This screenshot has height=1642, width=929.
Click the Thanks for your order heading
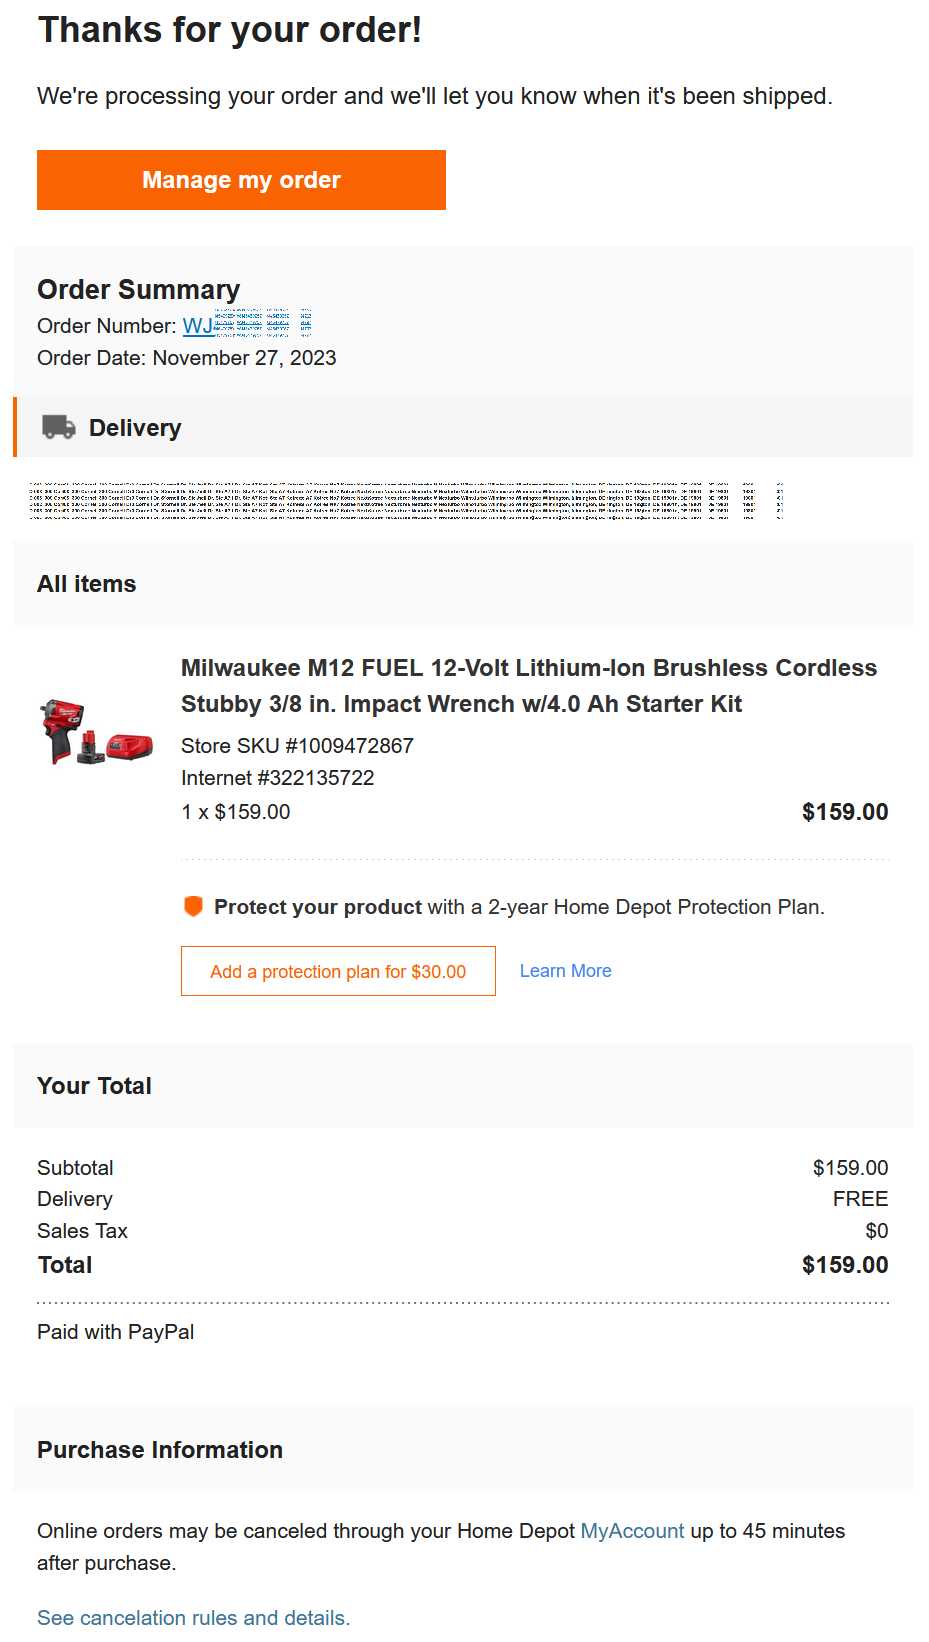pyautogui.click(x=229, y=30)
